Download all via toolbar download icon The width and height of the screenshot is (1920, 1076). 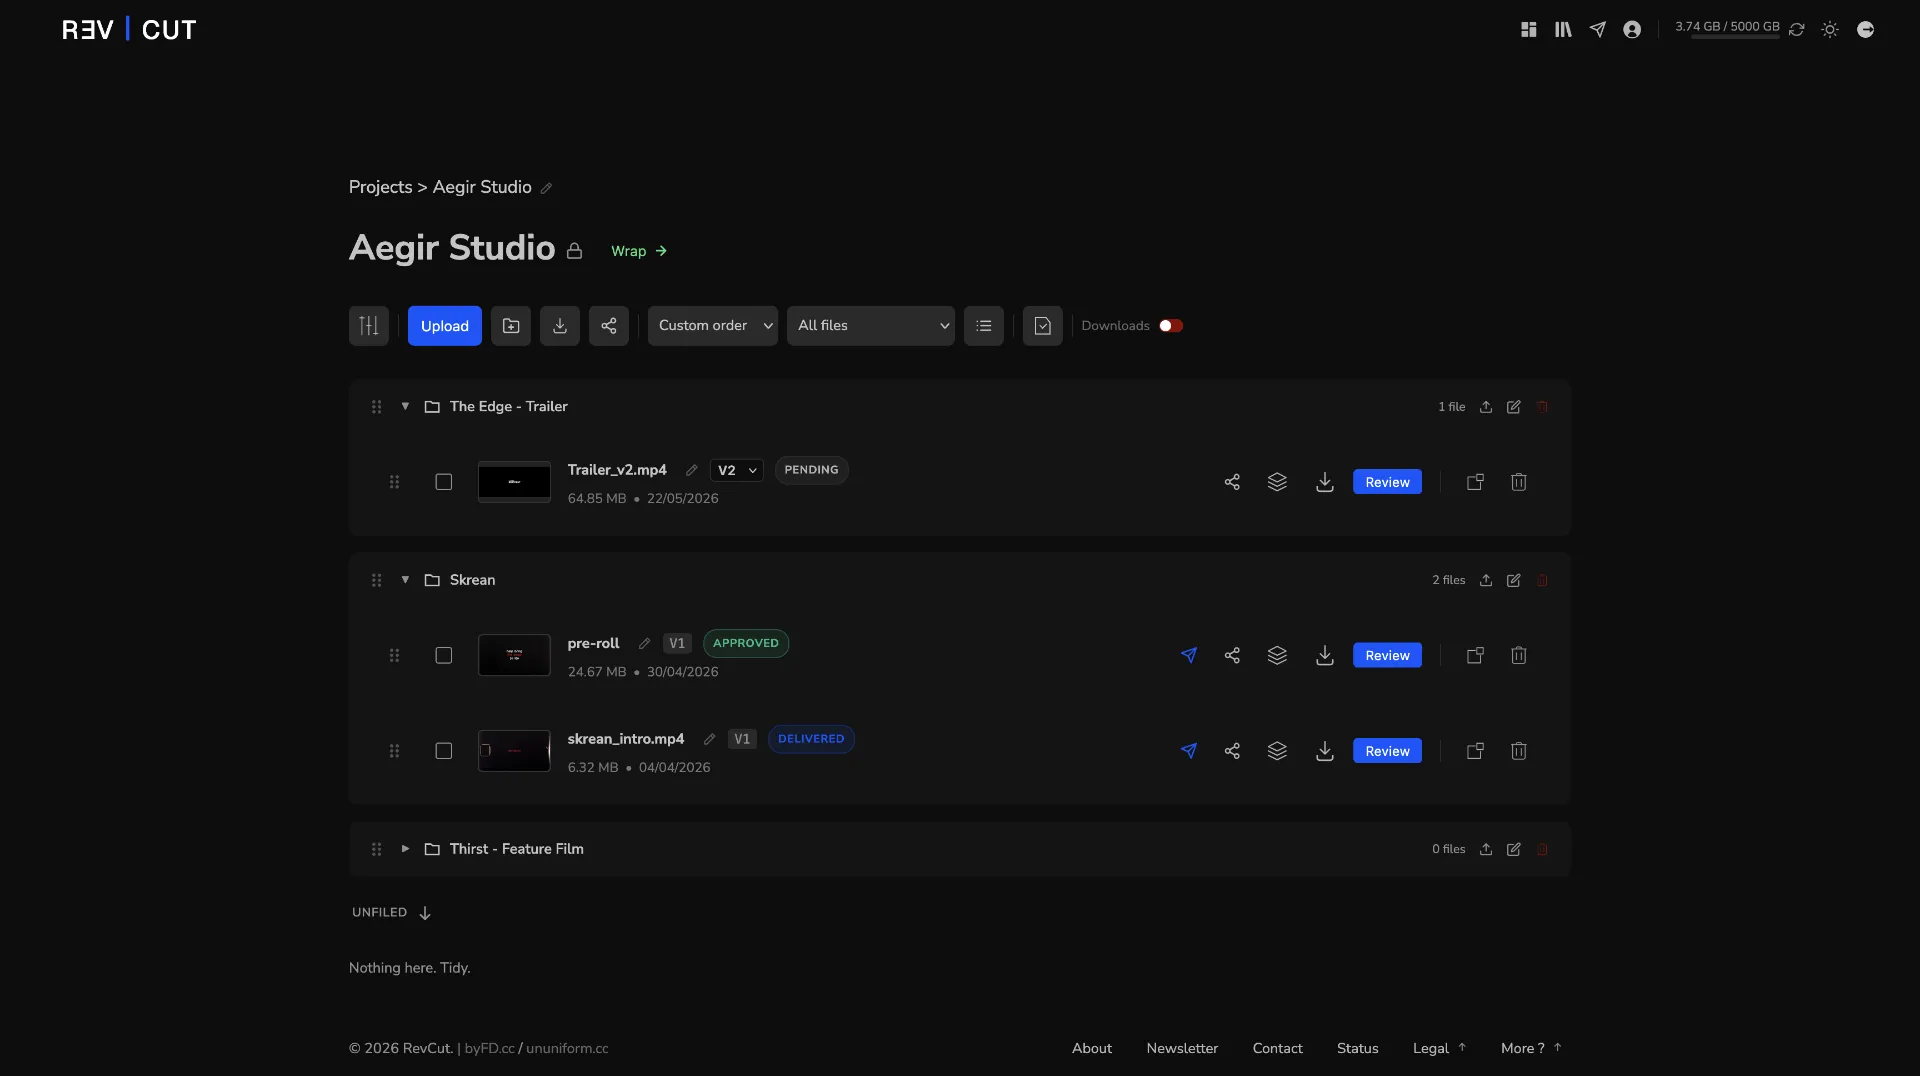[x=560, y=326]
